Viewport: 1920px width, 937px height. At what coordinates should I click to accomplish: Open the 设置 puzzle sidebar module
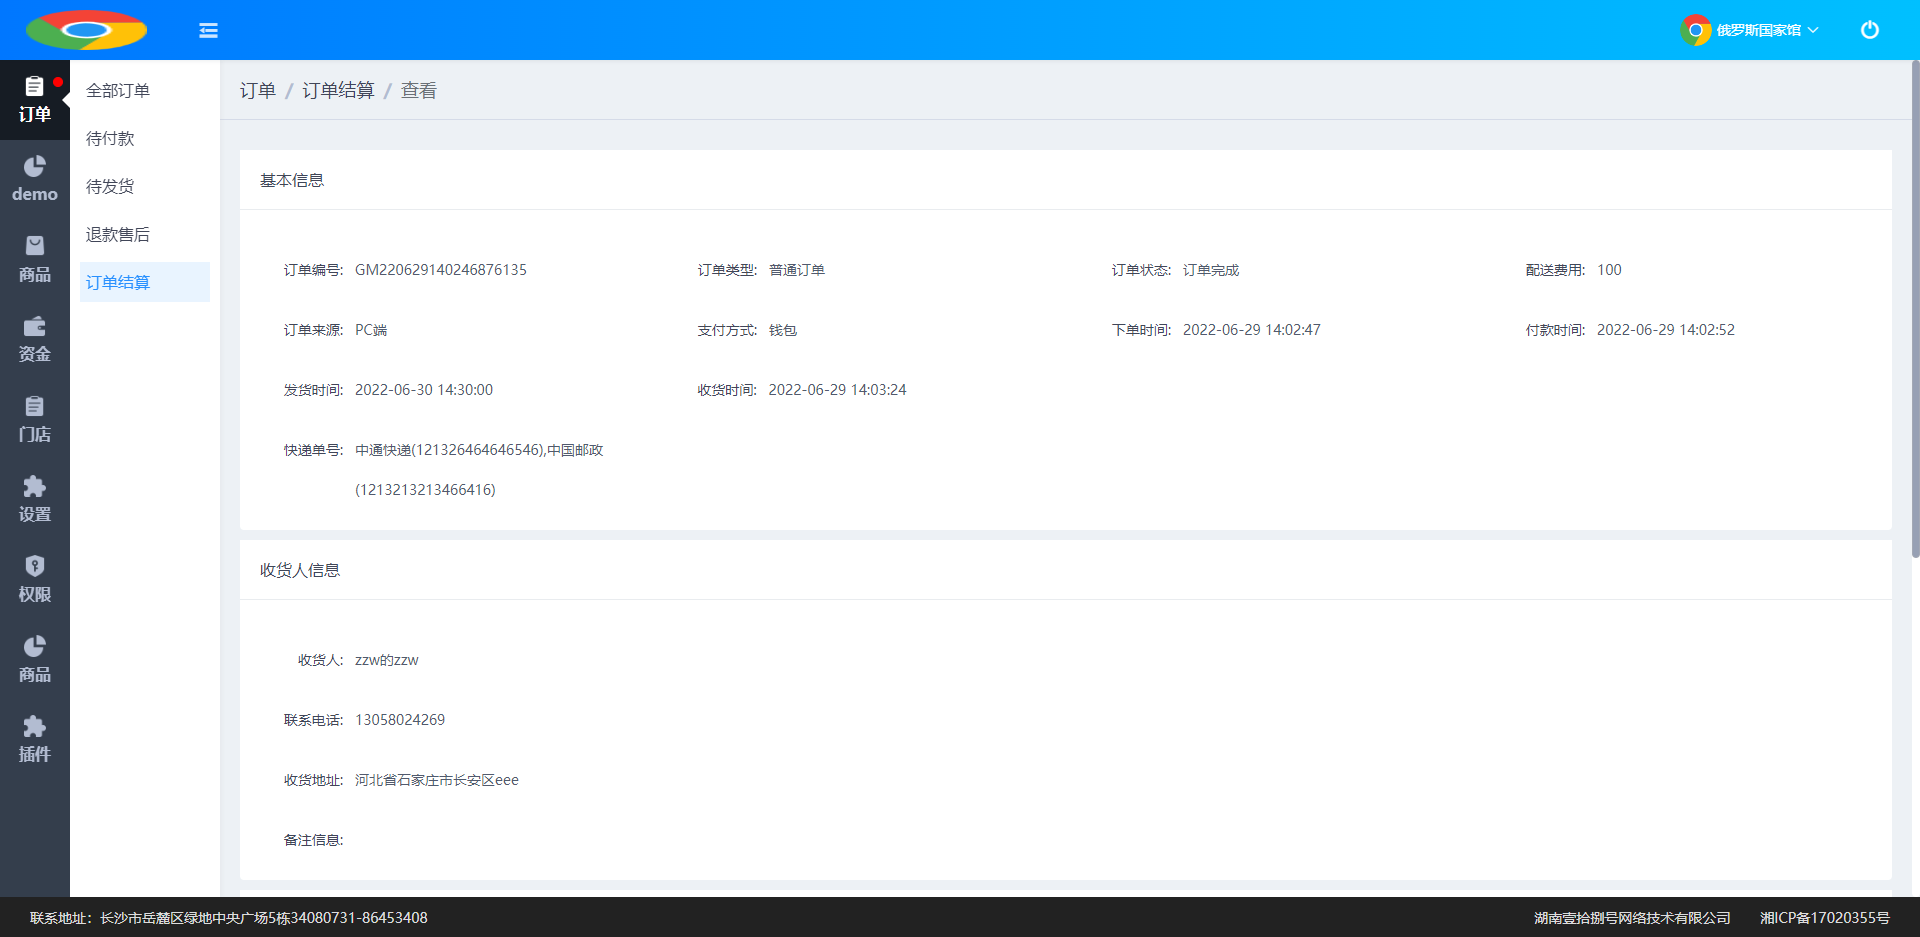(35, 500)
